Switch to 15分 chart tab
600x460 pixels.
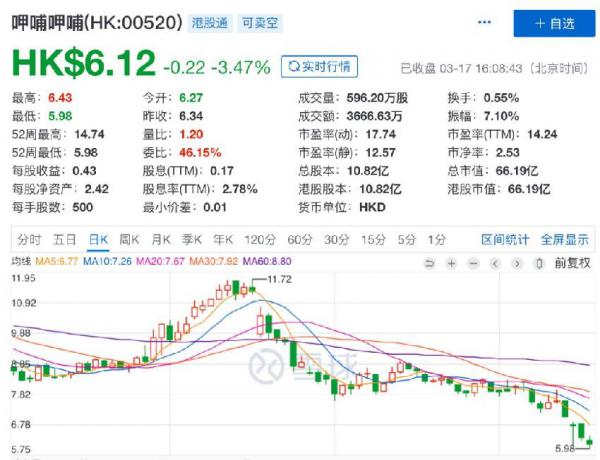coord(373,240)
